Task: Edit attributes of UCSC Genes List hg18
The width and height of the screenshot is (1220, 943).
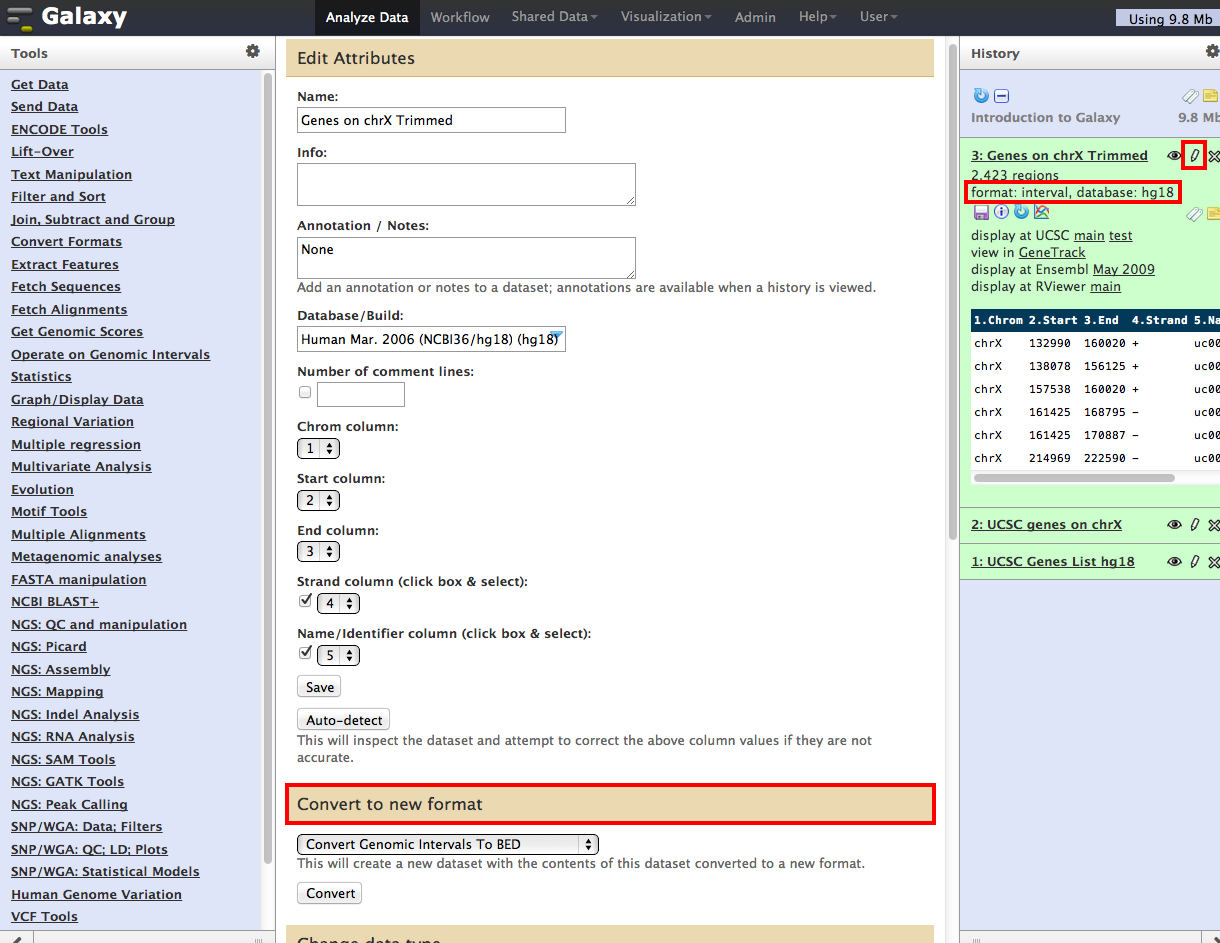Action: tap(1194, 562)
